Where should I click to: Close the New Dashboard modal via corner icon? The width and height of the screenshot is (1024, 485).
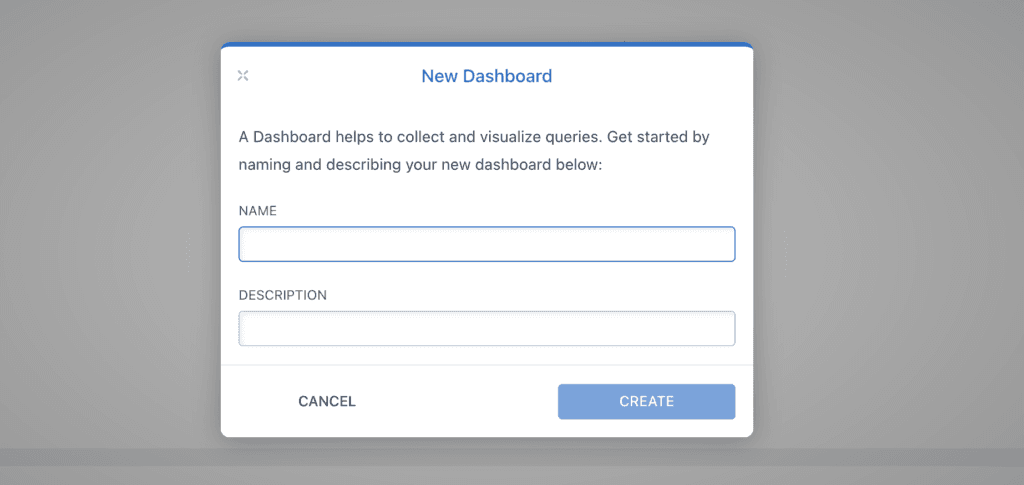[243, 76]
